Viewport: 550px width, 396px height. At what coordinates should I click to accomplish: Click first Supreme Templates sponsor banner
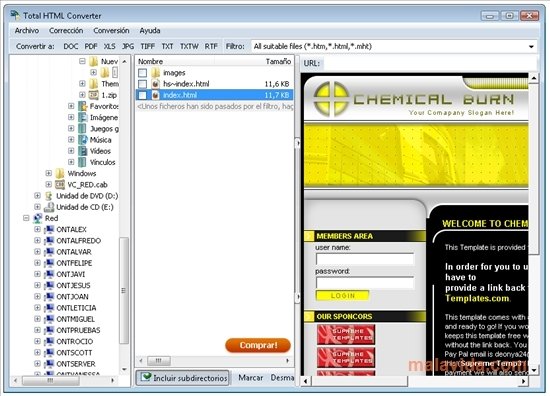coord(346,334)
